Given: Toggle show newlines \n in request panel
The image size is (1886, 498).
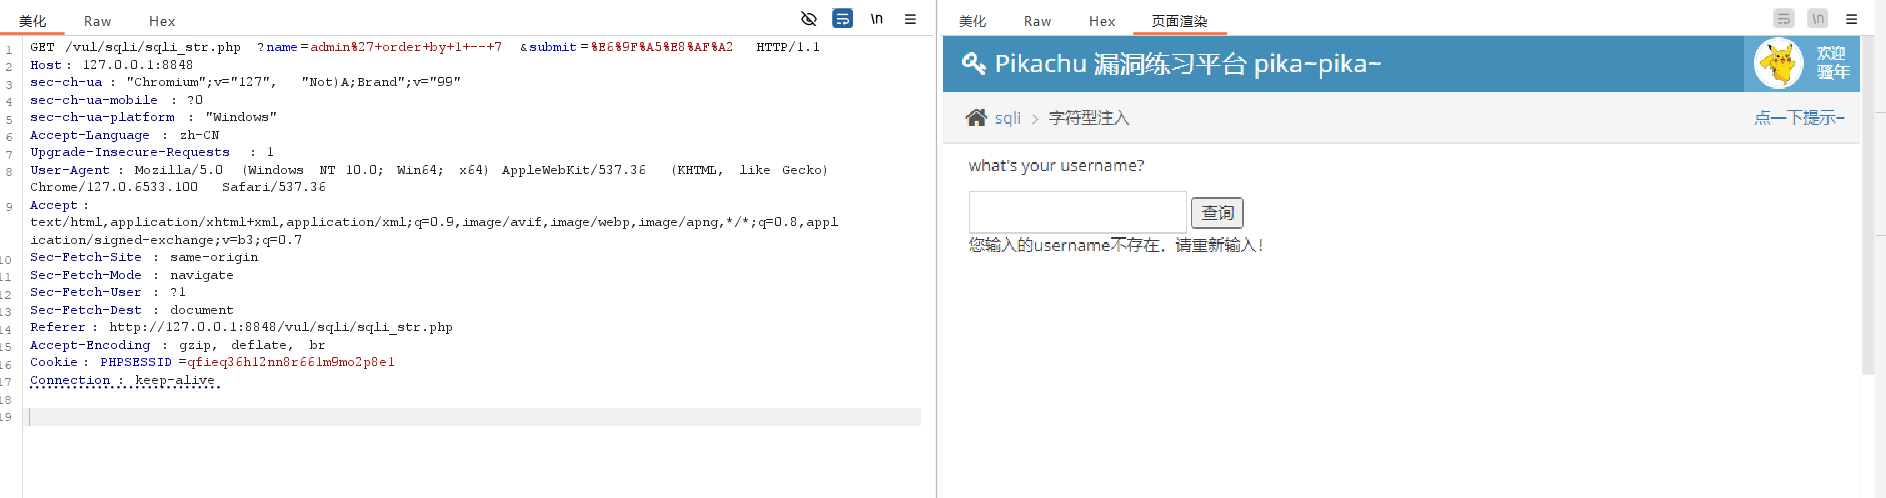Looking at the screenshot, I should click(876, 19).
